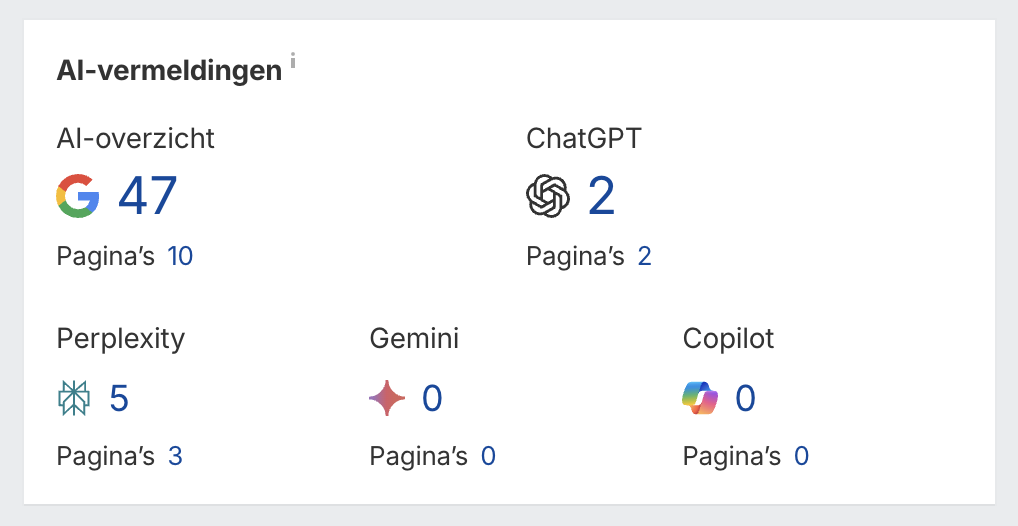Click the AI-vermeldingen widget heading

169,72
